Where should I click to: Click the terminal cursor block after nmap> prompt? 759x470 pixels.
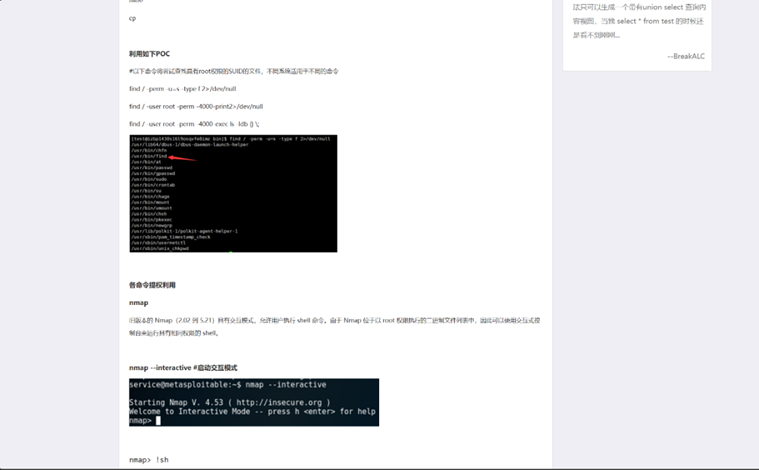[x=158, y=421]
